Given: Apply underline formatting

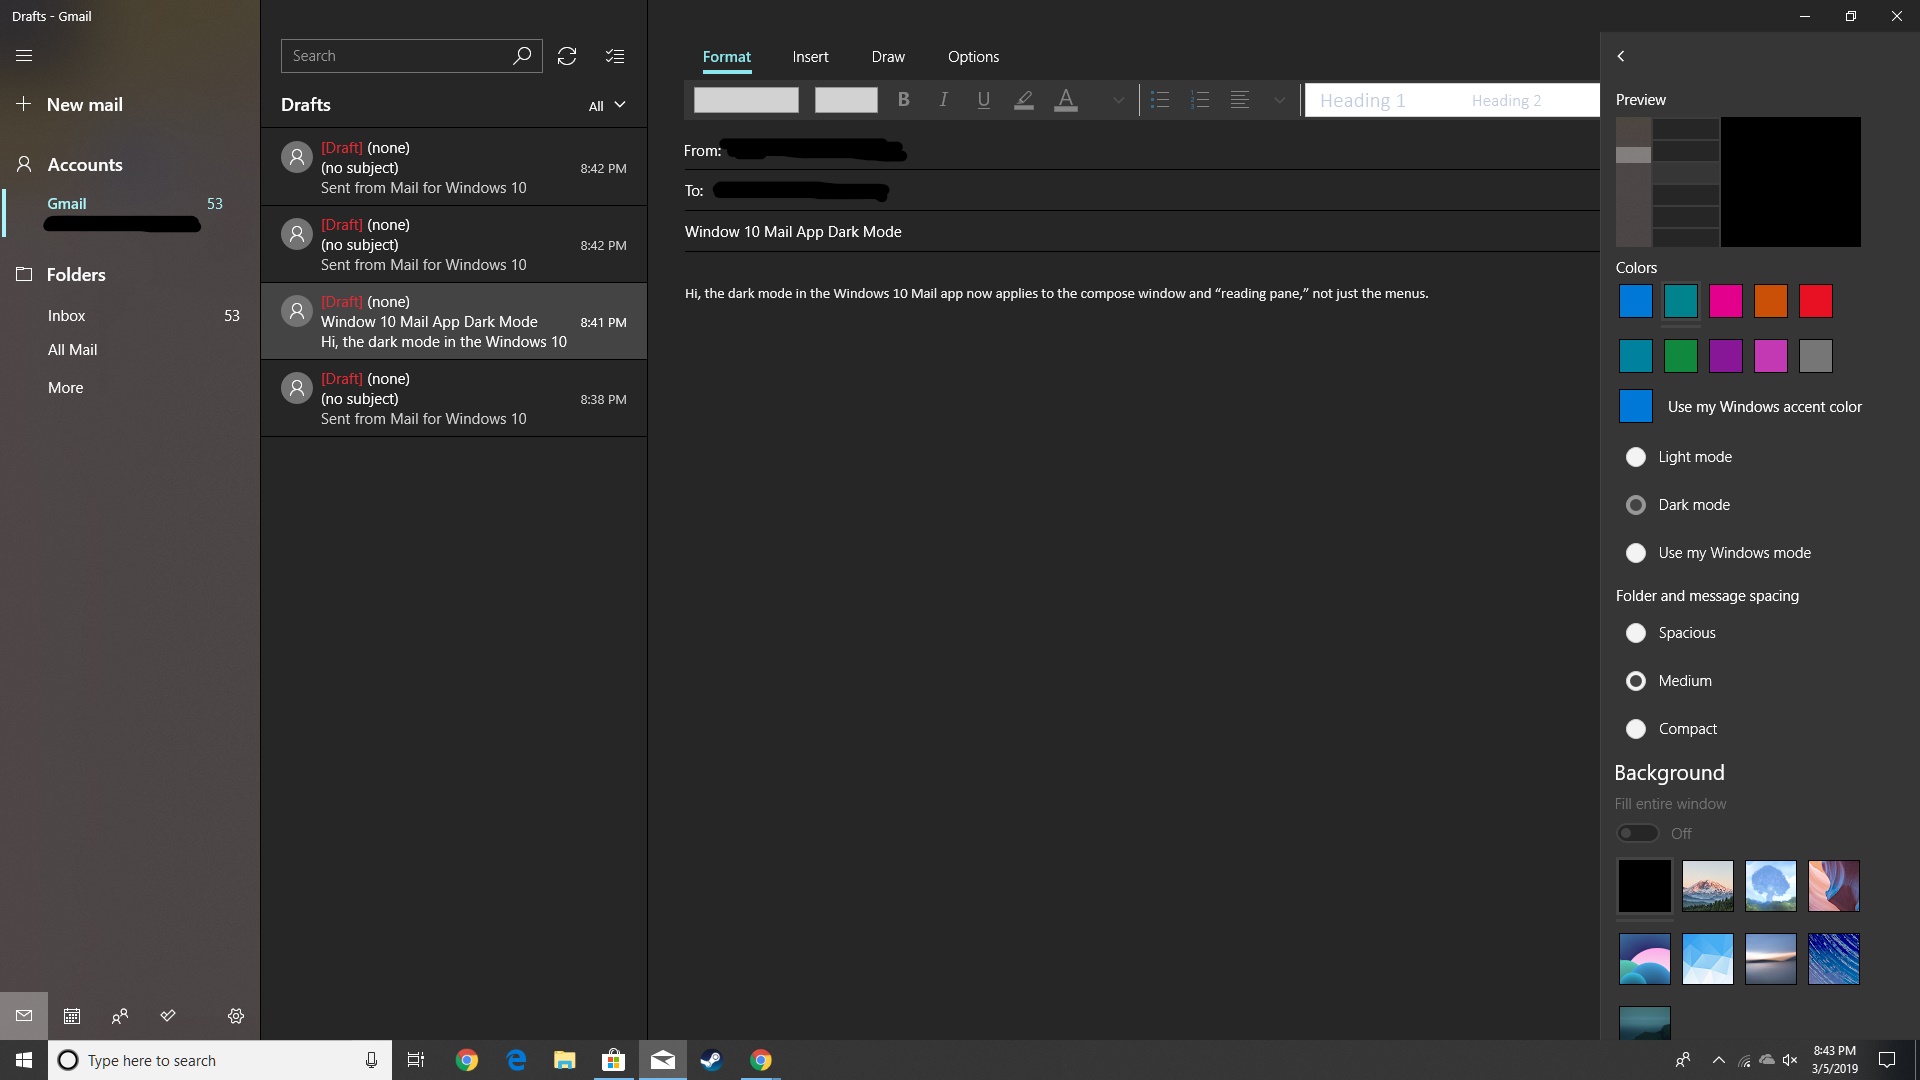Looking at the screenshot, I should click(x=983, y=99).
